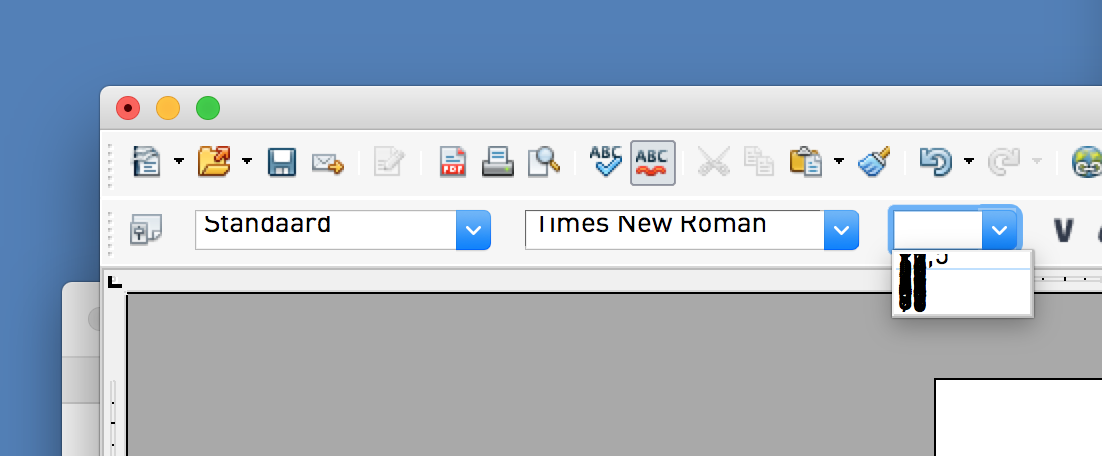1102x456 pixels.
Task: Click the New document icon
Action: click(147, 161)
